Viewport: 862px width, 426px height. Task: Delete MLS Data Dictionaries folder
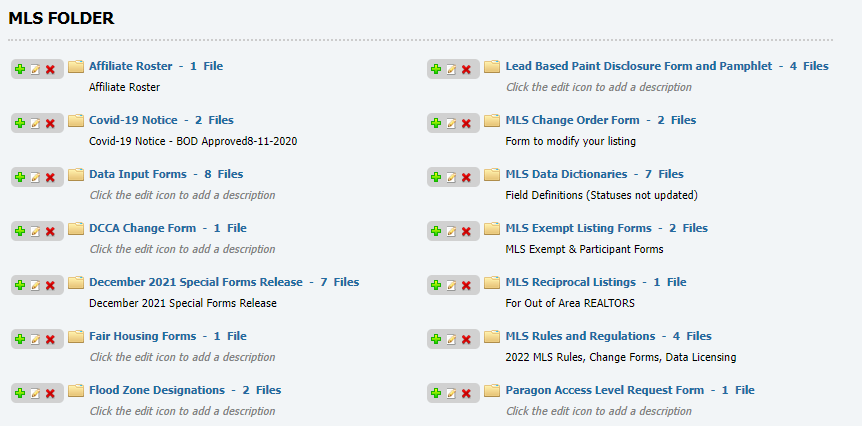pyautogui.click(x=466, y=177)
